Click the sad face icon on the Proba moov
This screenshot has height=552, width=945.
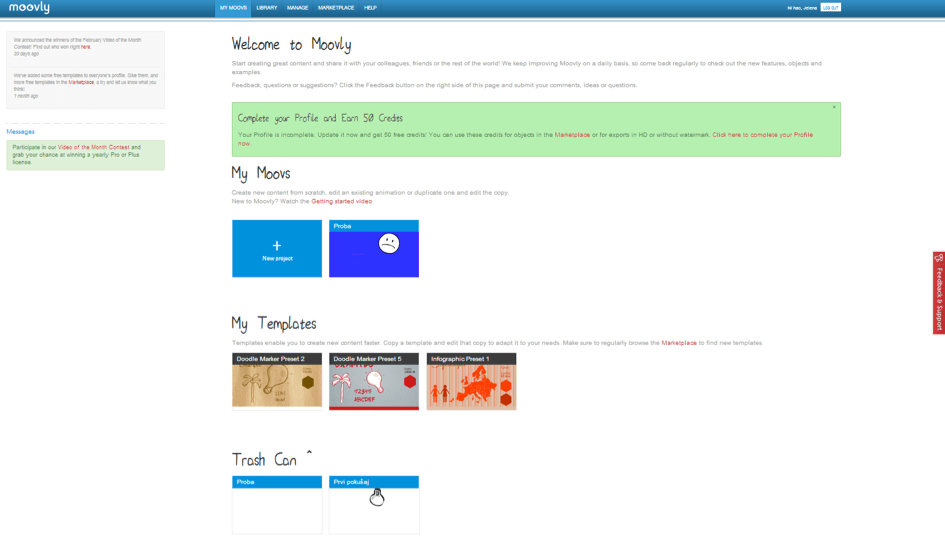coord(389,243)
